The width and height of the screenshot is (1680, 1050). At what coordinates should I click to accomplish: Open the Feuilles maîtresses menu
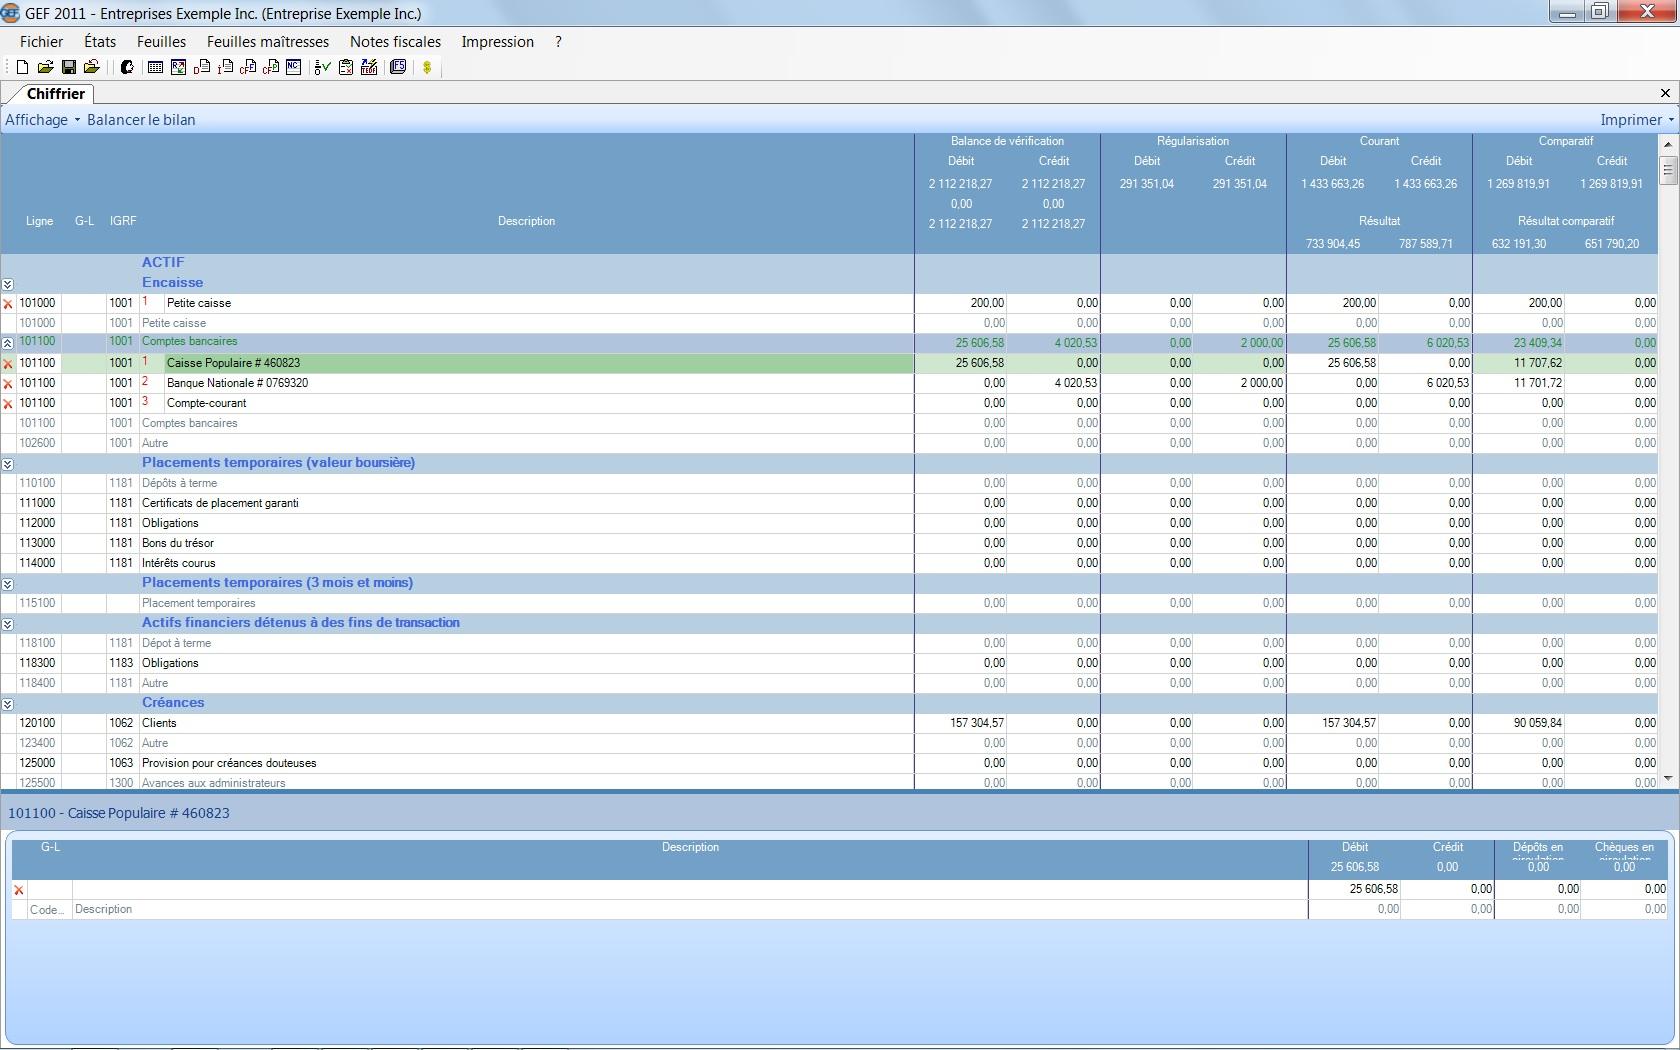pyautogui.click(x=267, y=42)
